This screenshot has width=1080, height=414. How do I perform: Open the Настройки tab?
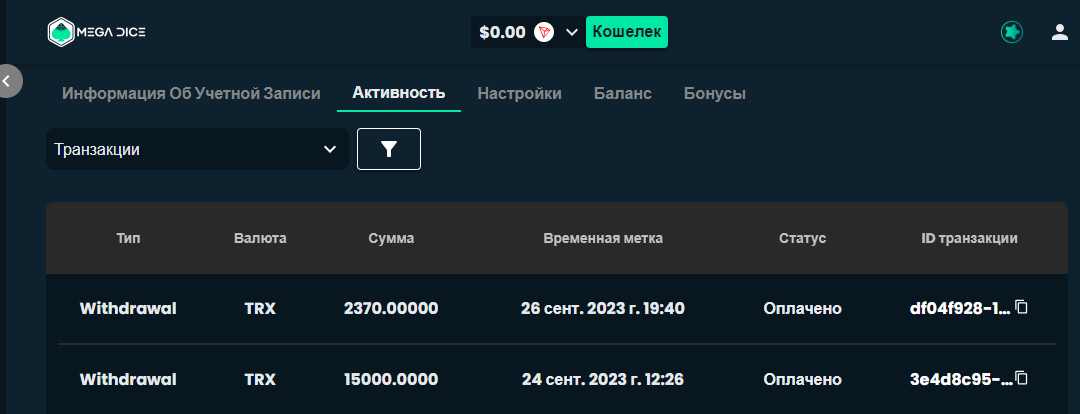(519, 93)
